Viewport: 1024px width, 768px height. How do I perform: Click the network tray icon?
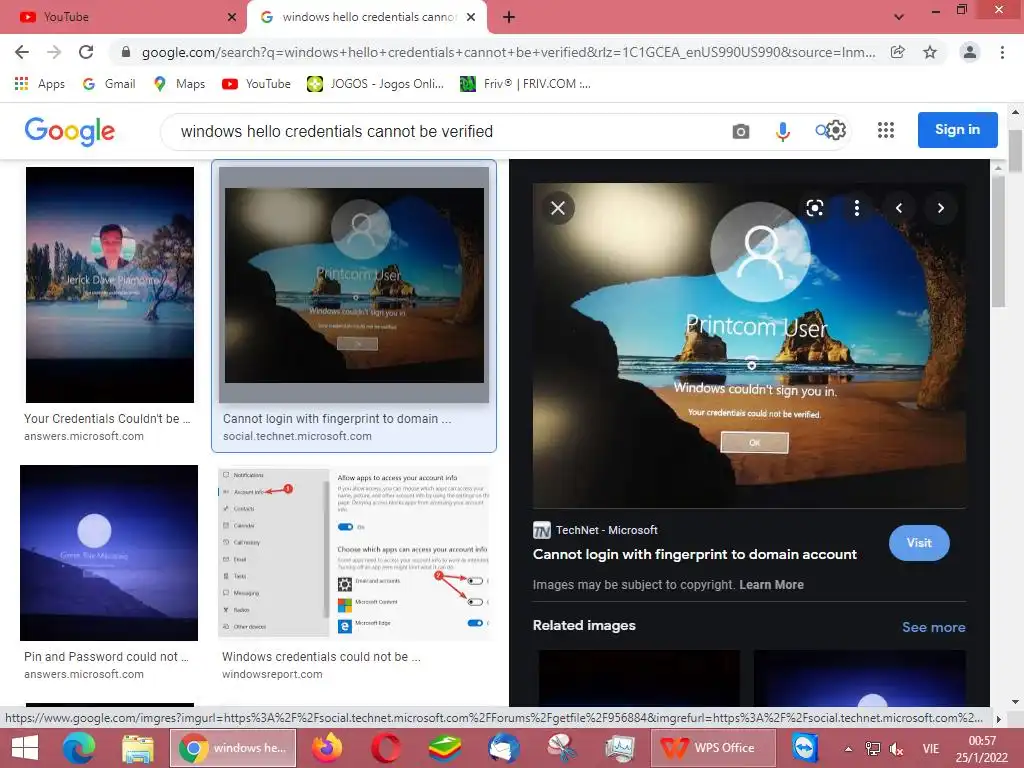tap(872, 749)
